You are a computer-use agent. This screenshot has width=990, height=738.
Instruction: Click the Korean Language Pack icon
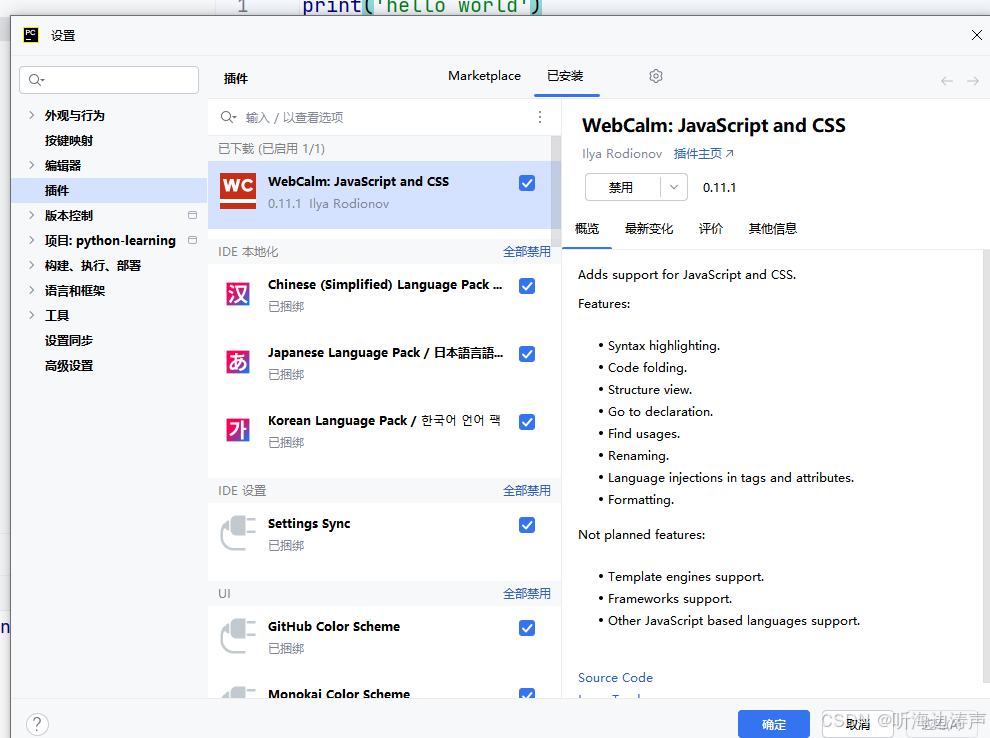pyautogui.click(x=238, y=430)
